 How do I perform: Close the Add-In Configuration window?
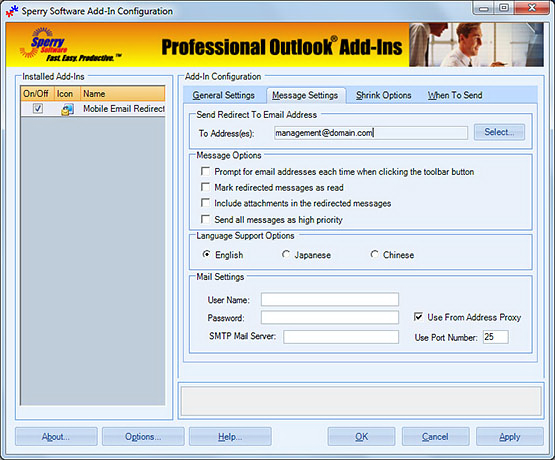[x=532, y=8]
